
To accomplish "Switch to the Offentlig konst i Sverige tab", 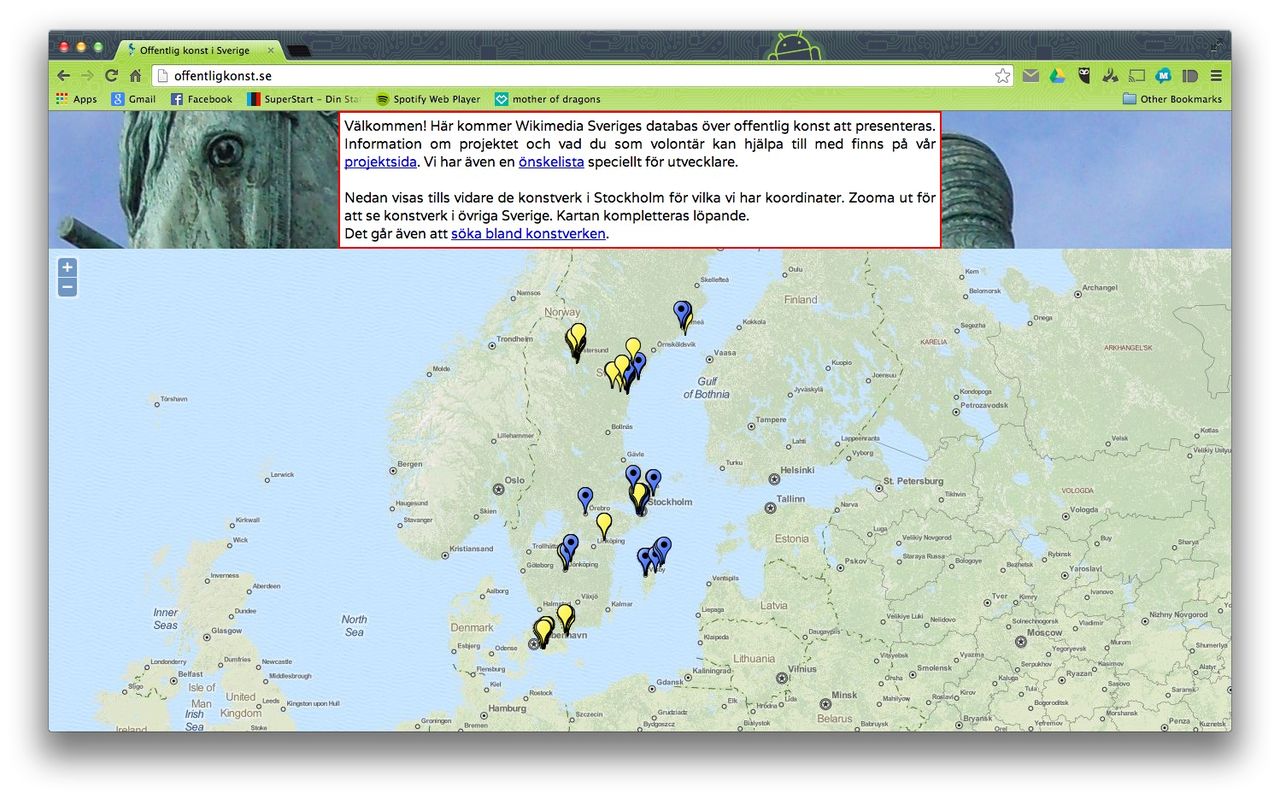I will [200, 50].
